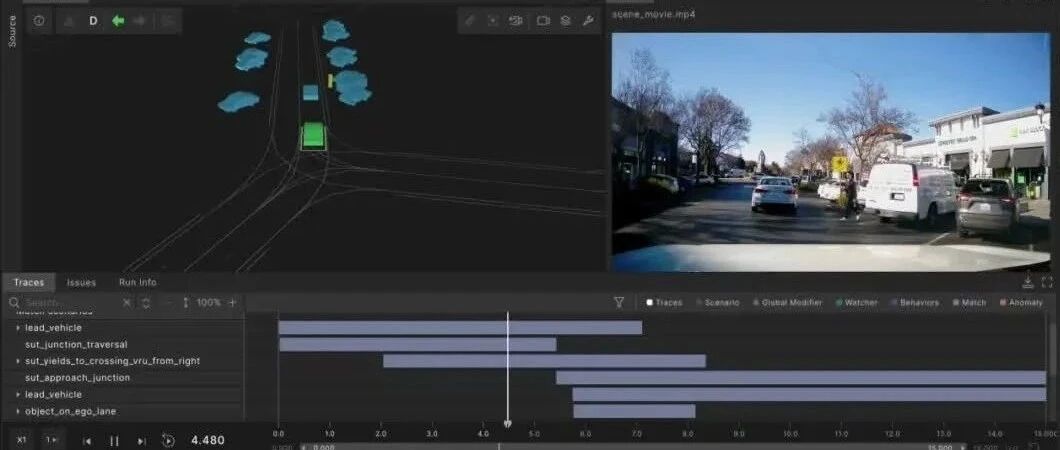Click the green back arrow icon
The width and height of the screenshot is (1060, 450).
[x=118, y=21]
